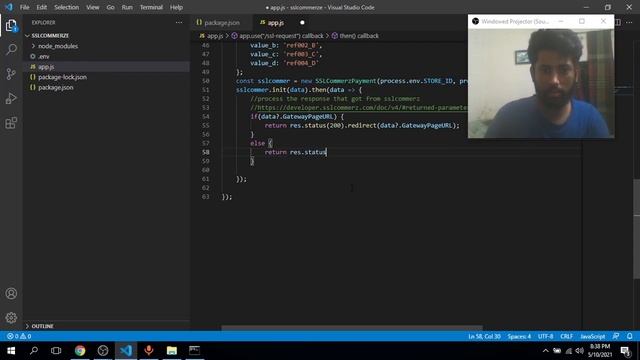Viewport: 640px width, 360px height.
Task: Click the unsaved dot on app.js tab
Action: coord(302,23)
